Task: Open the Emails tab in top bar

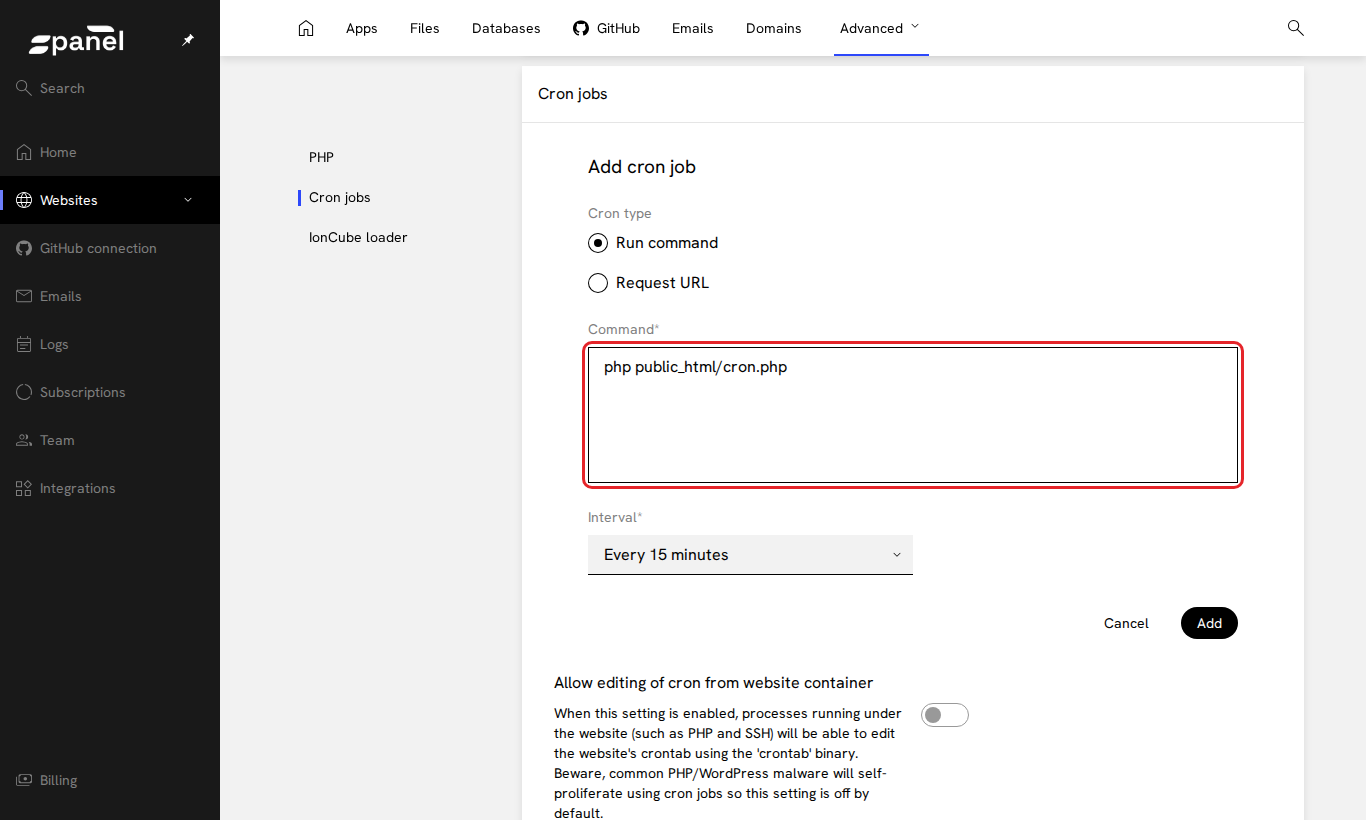Action: point(693,28)
